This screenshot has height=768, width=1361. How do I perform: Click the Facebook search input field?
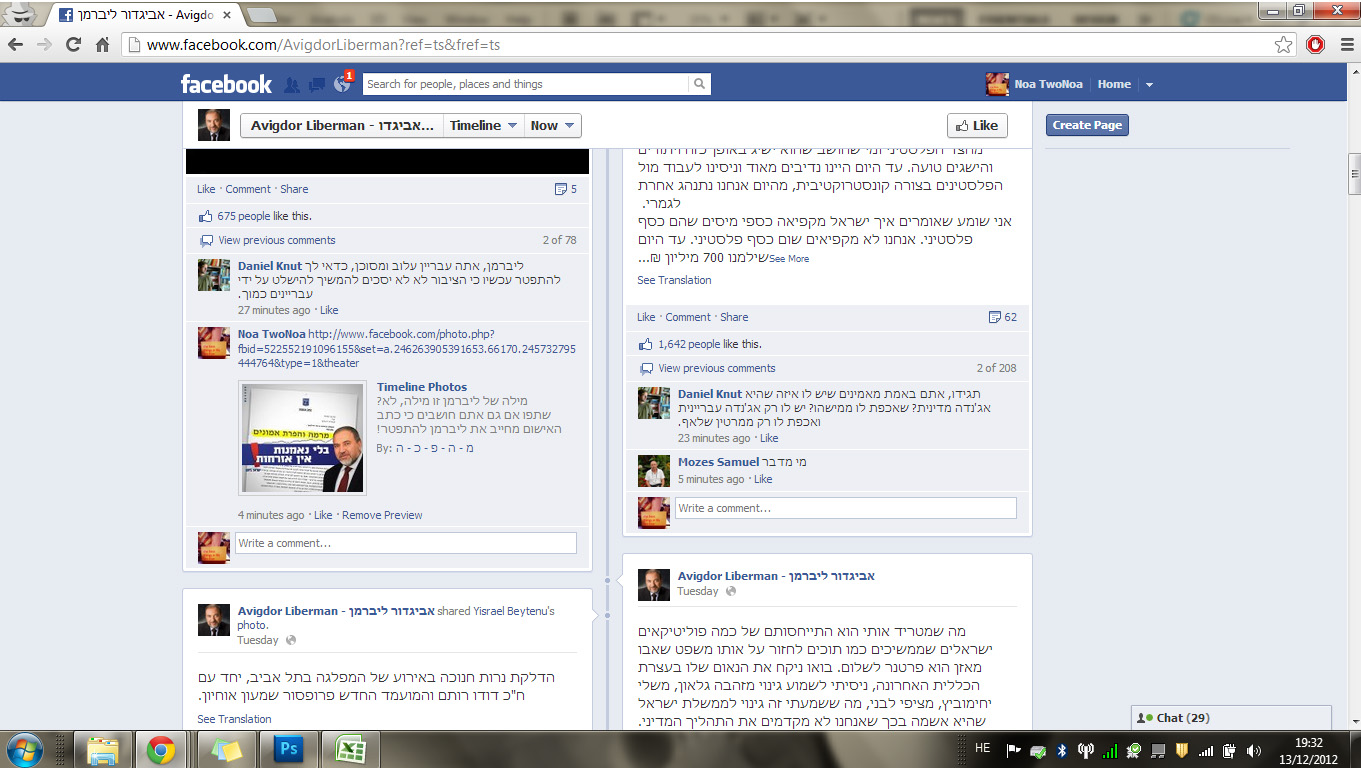click(x=526, y=85)
